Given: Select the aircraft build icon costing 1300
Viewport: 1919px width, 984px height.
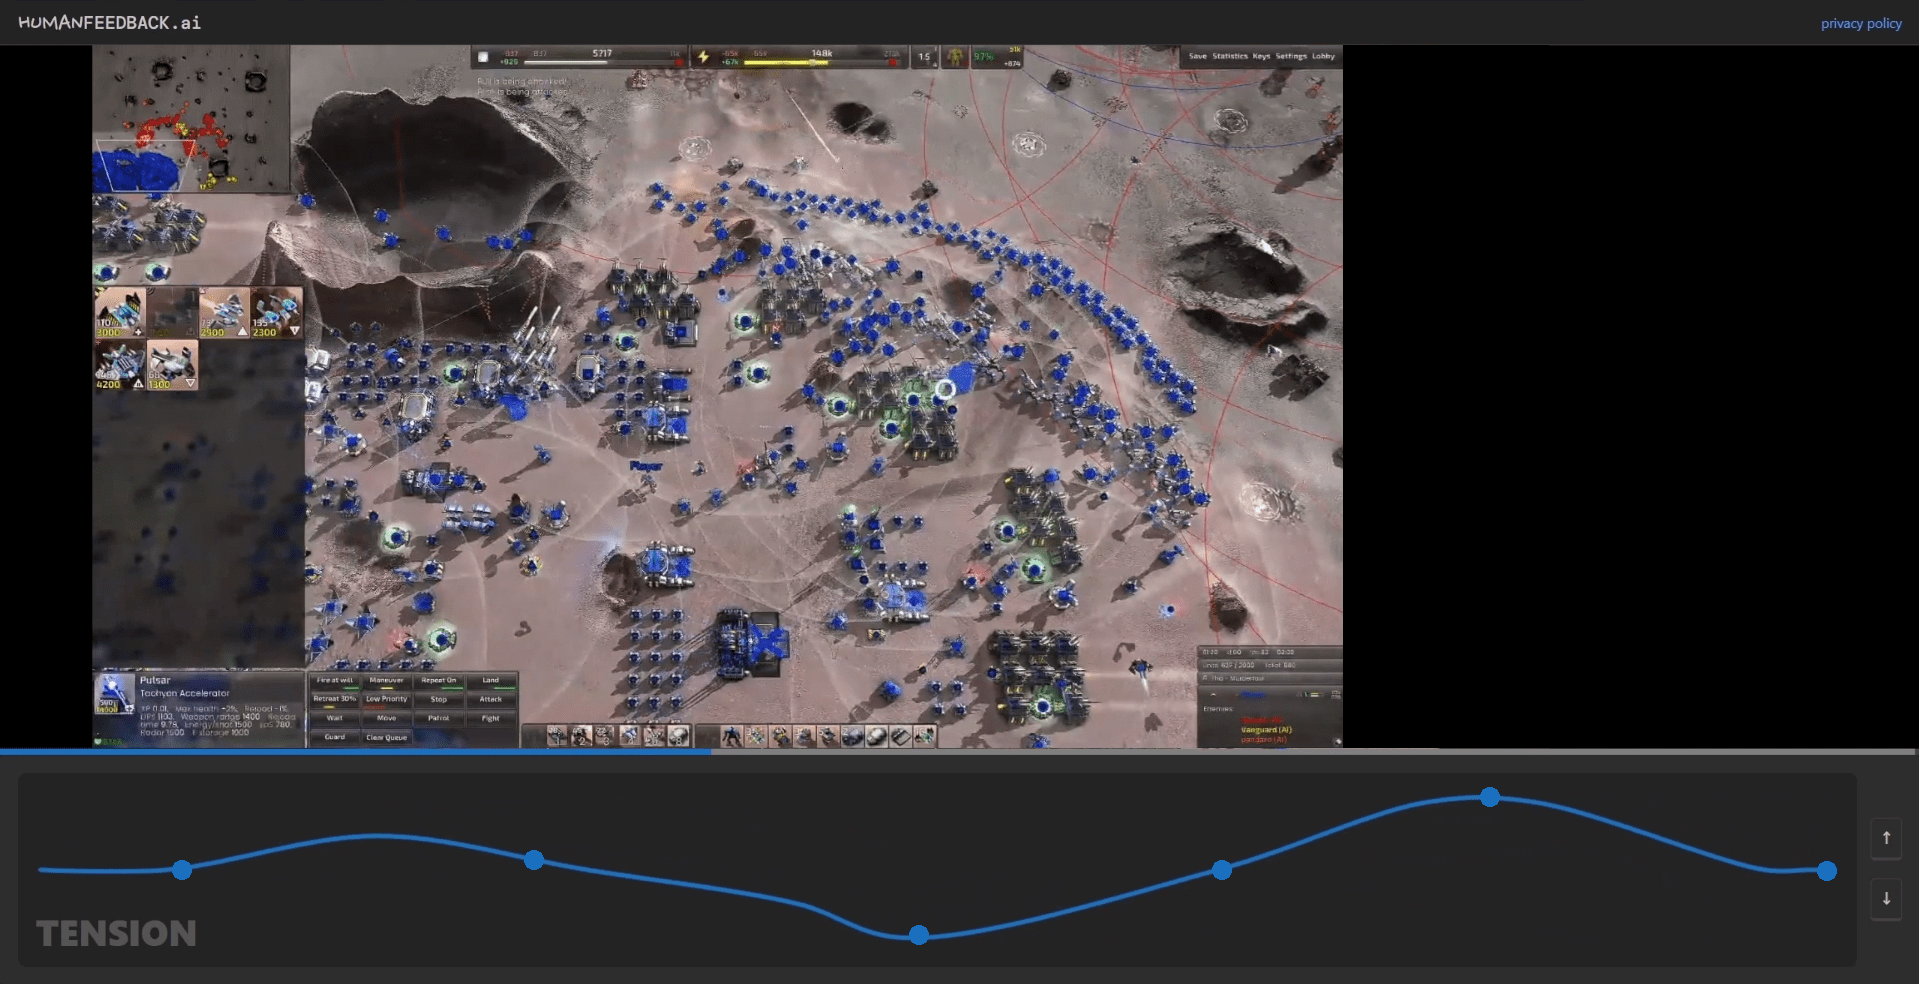Looking at the screenshot, I should tap(172, 365).
